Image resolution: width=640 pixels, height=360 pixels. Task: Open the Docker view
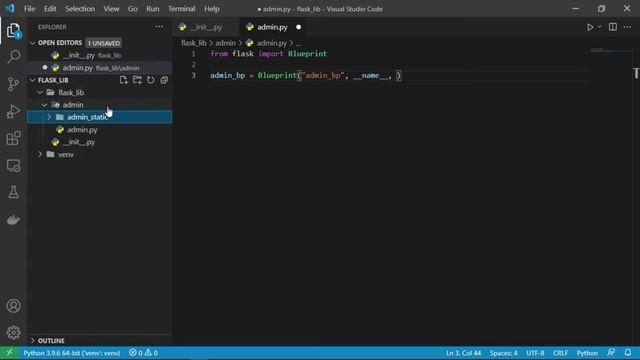(x=13, y=220)
